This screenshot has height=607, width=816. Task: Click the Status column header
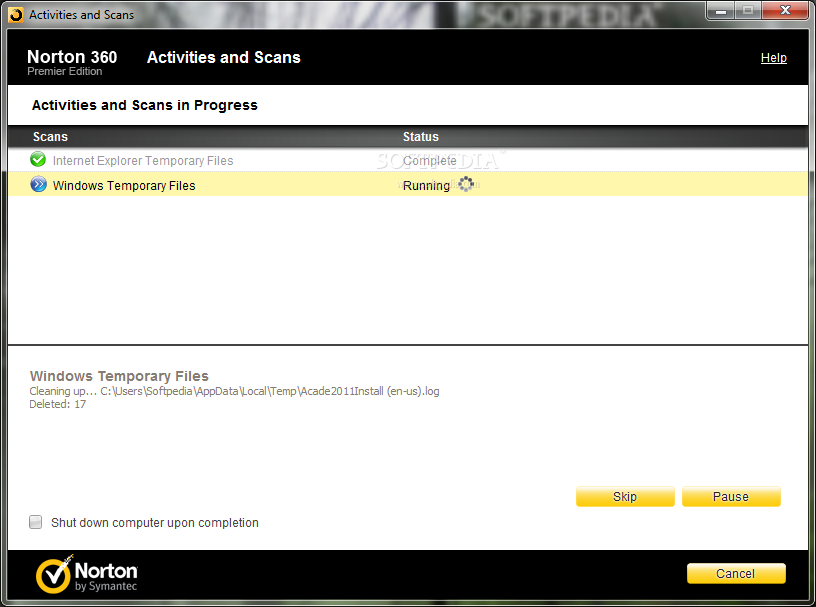coord(420,137)
